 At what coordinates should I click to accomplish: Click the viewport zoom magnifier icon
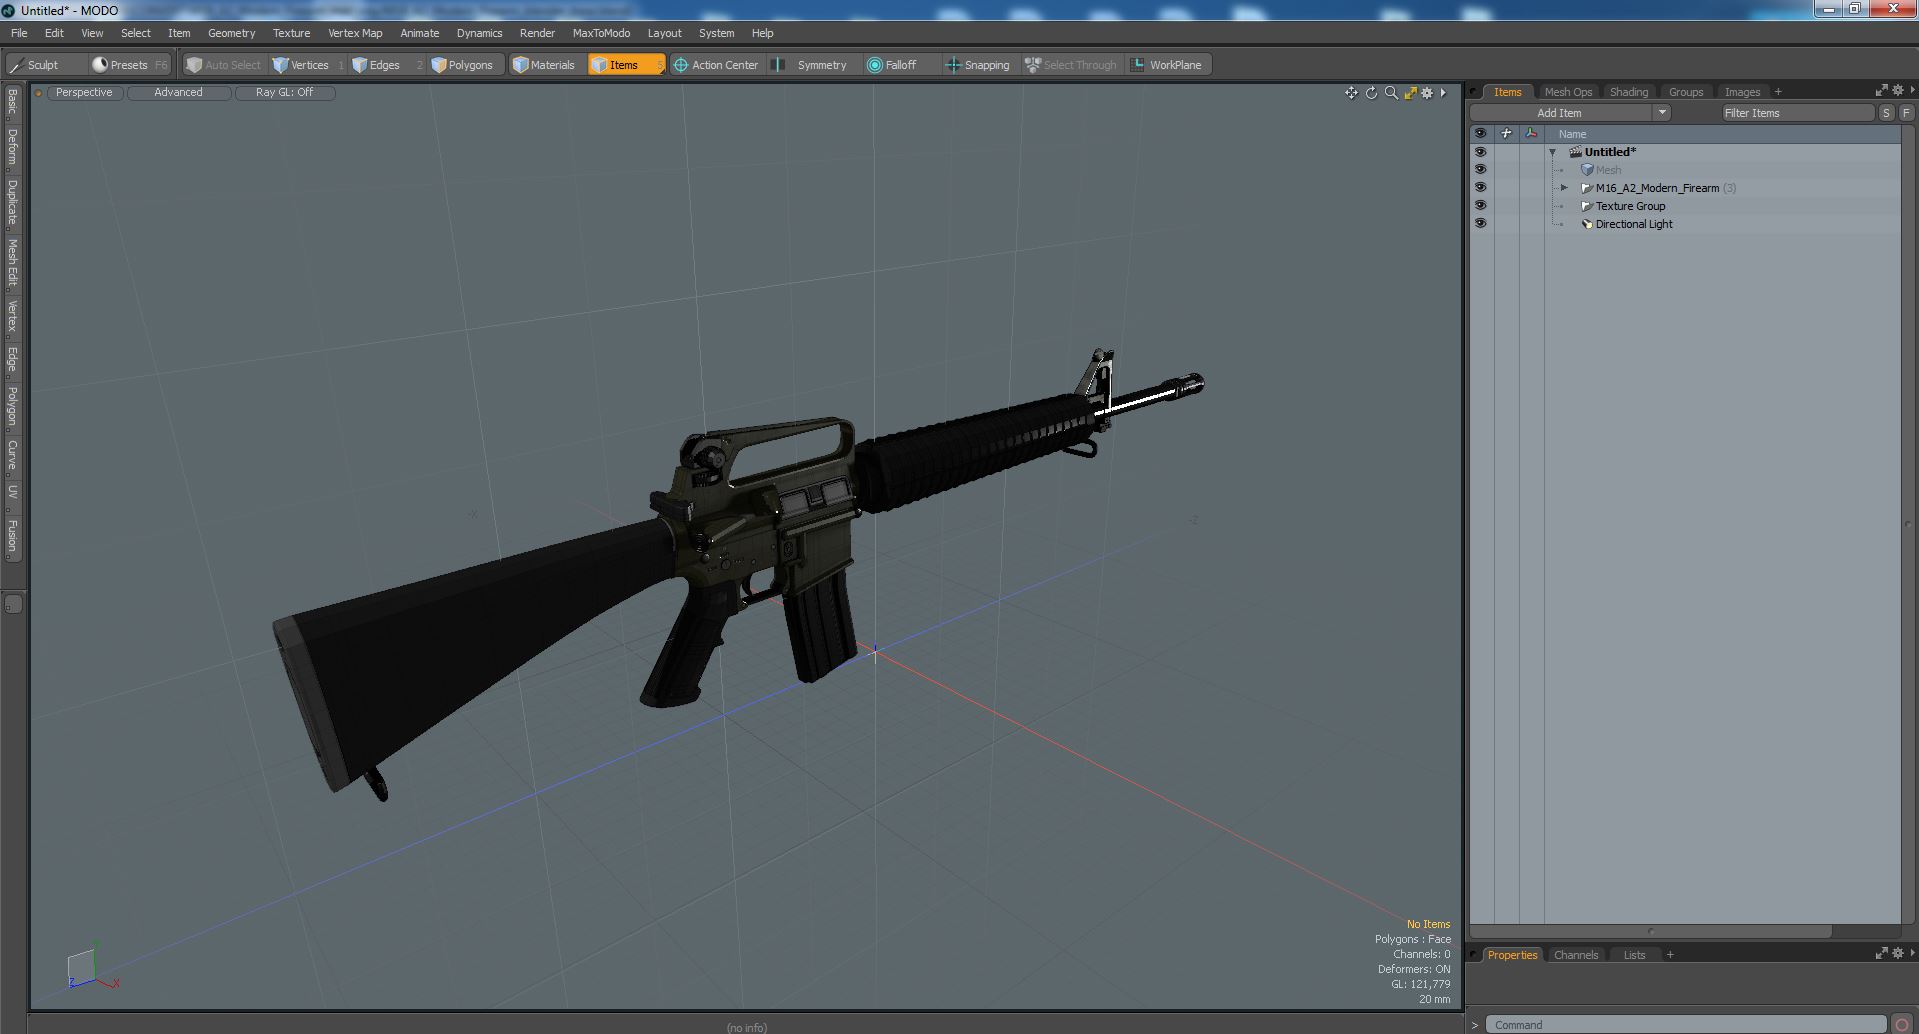[x=1391, y=93]
